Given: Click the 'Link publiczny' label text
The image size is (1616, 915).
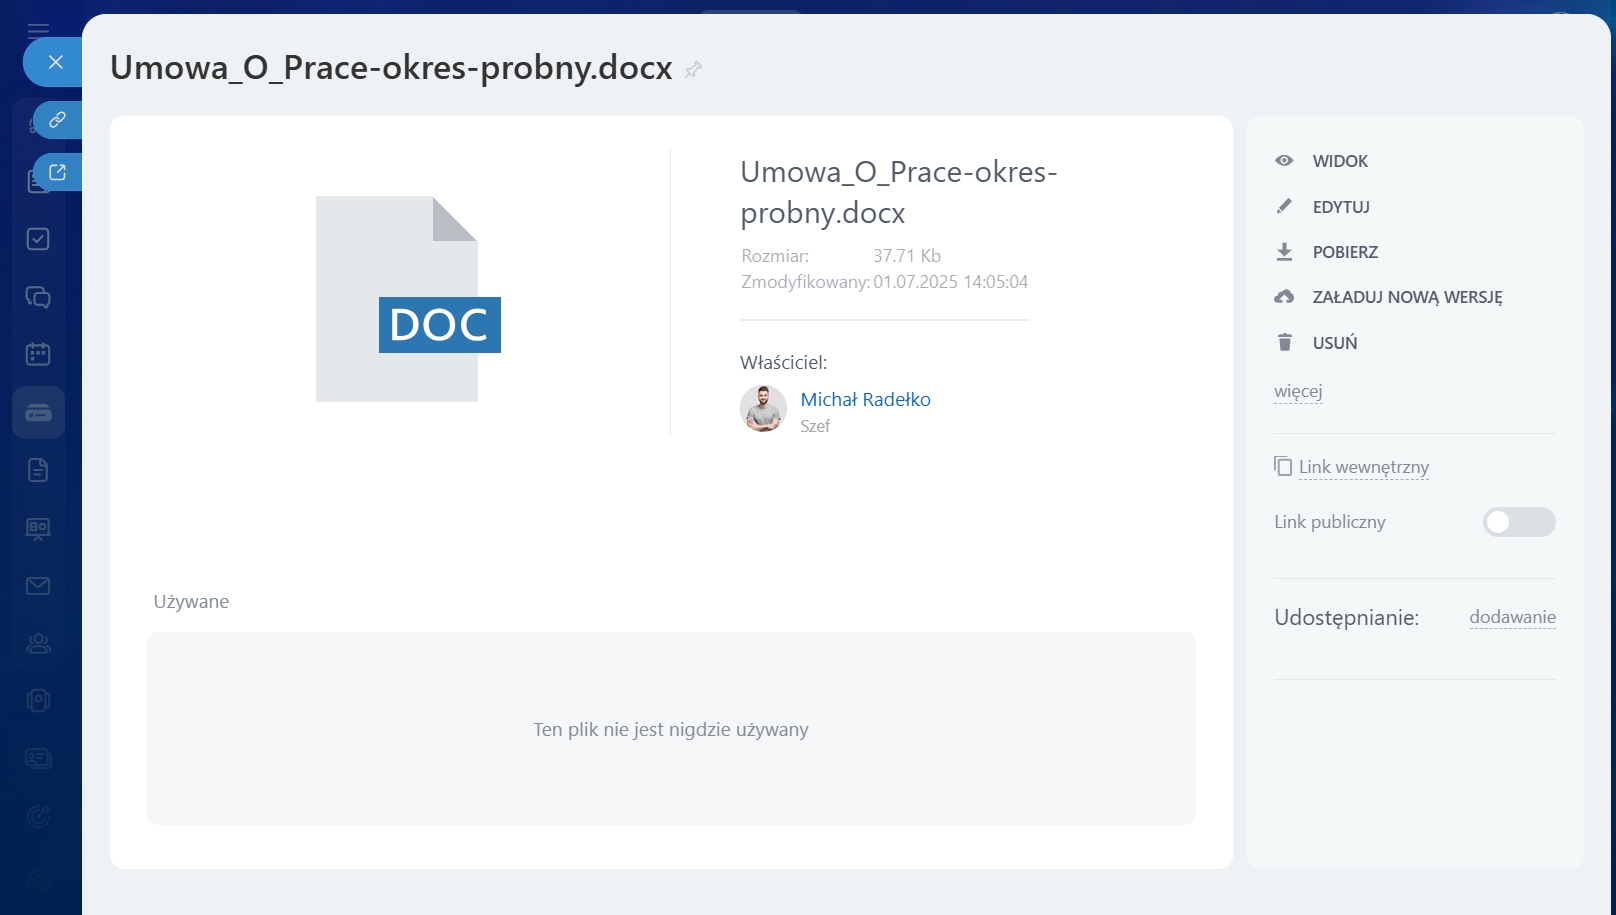Looking at the screenshot, I should [1329, 522].
